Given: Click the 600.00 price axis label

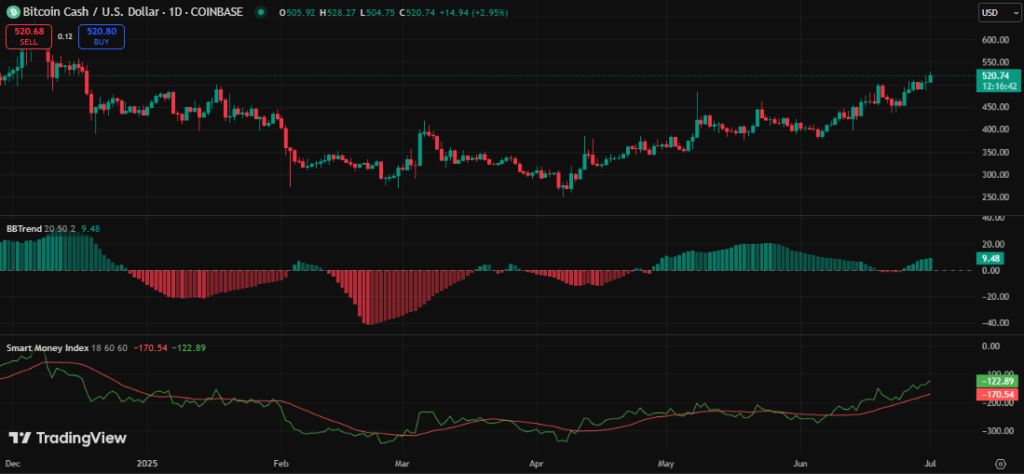Looking at the screenshot, I should pos(995,39).
